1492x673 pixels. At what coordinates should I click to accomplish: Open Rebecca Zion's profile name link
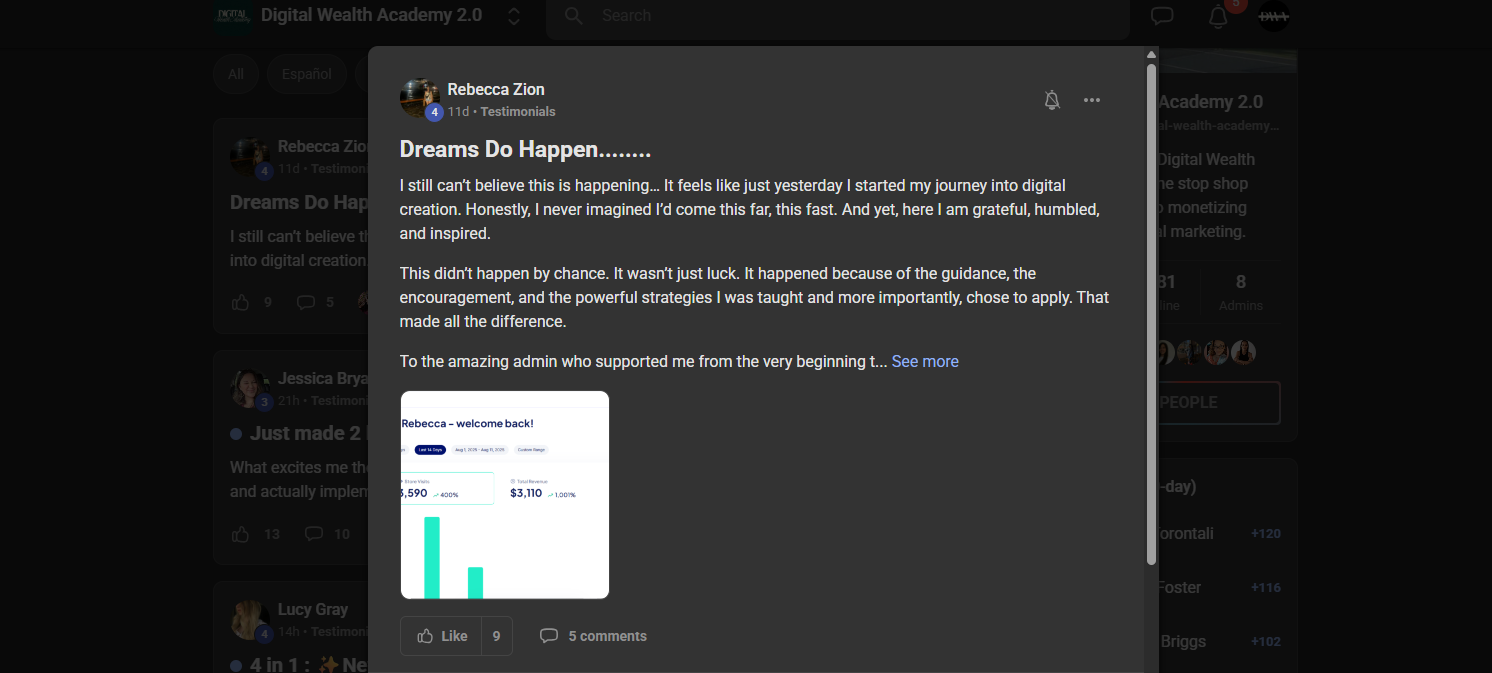point(496,89)
